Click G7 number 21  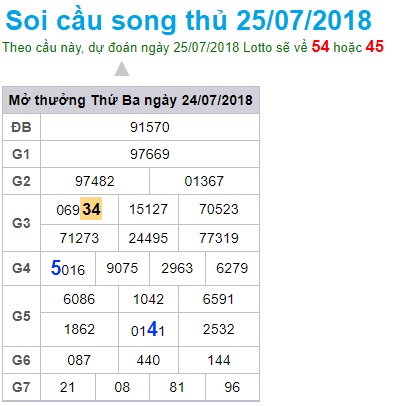pyautogui.click(x=67, y=387)
